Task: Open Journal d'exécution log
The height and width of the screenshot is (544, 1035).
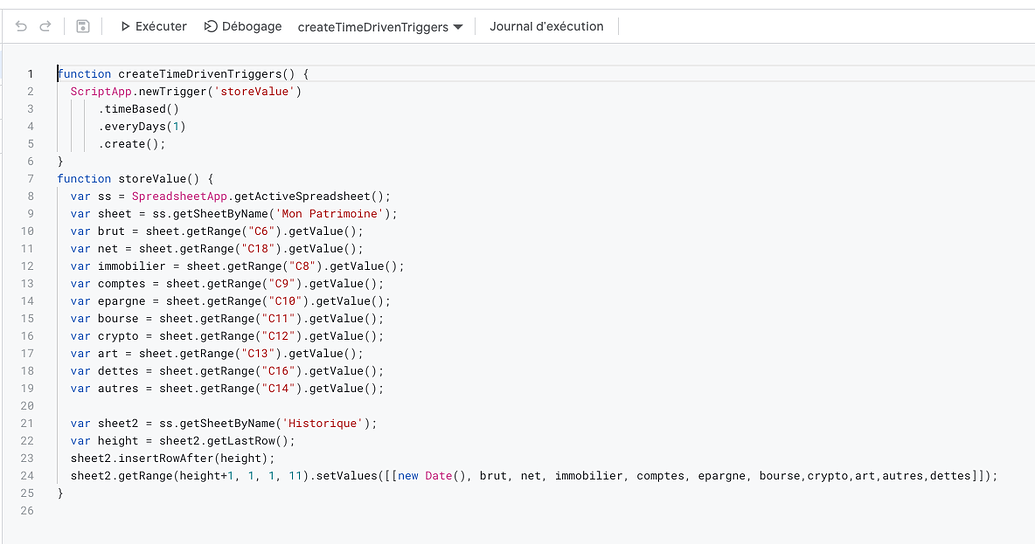Action: click(547, 26)
